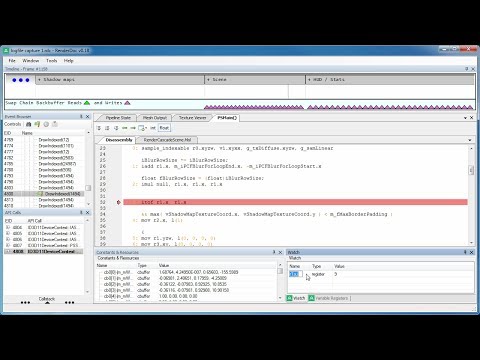Screen dimensions: 480x360
Task: Expand the Callstack section arrow
Action: 47,303
